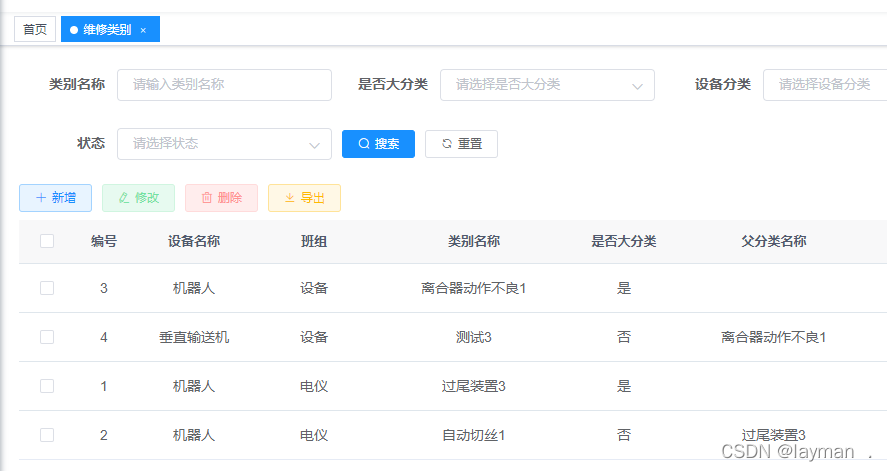887x471 pixels.
Task: Check the row for 垂直输送机
Action: tap(47, 337)
